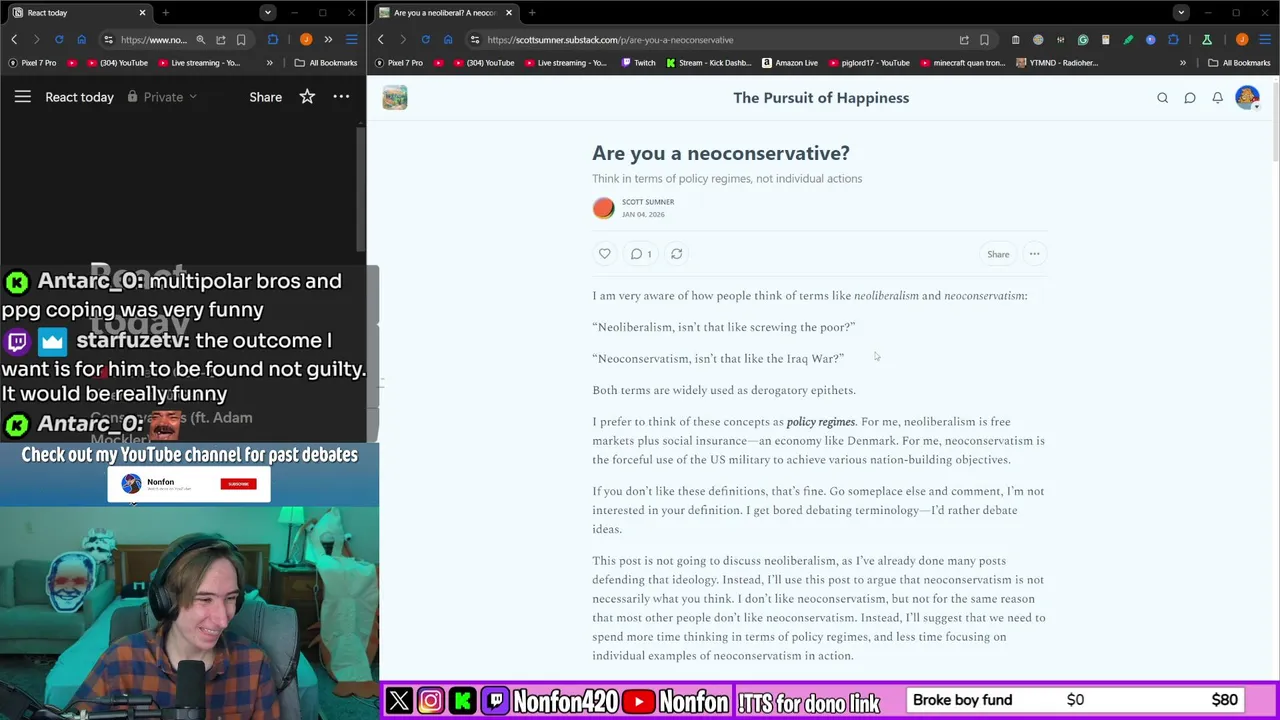Image resolution: width=1280 pixels, height=720 pixels.
Task: Go back in Substack browser window
Action: pos(381,40)
